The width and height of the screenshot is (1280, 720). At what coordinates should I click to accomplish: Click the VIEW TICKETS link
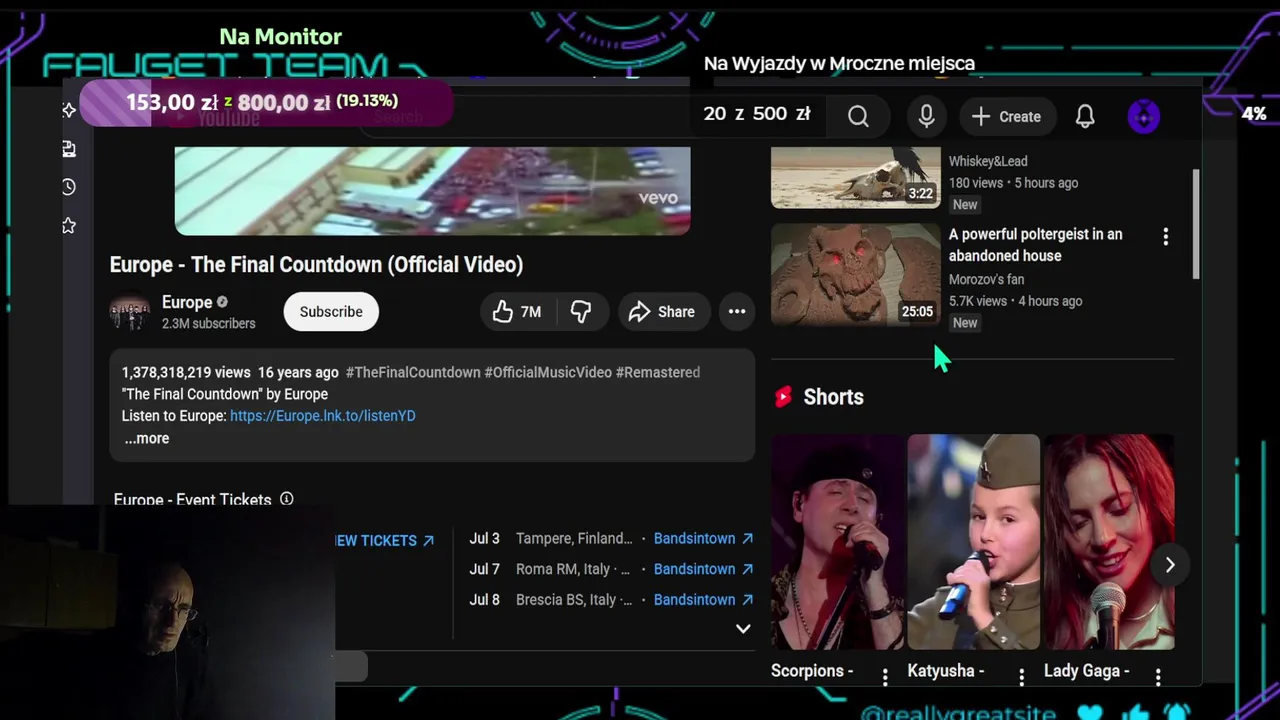pos(385,541)
